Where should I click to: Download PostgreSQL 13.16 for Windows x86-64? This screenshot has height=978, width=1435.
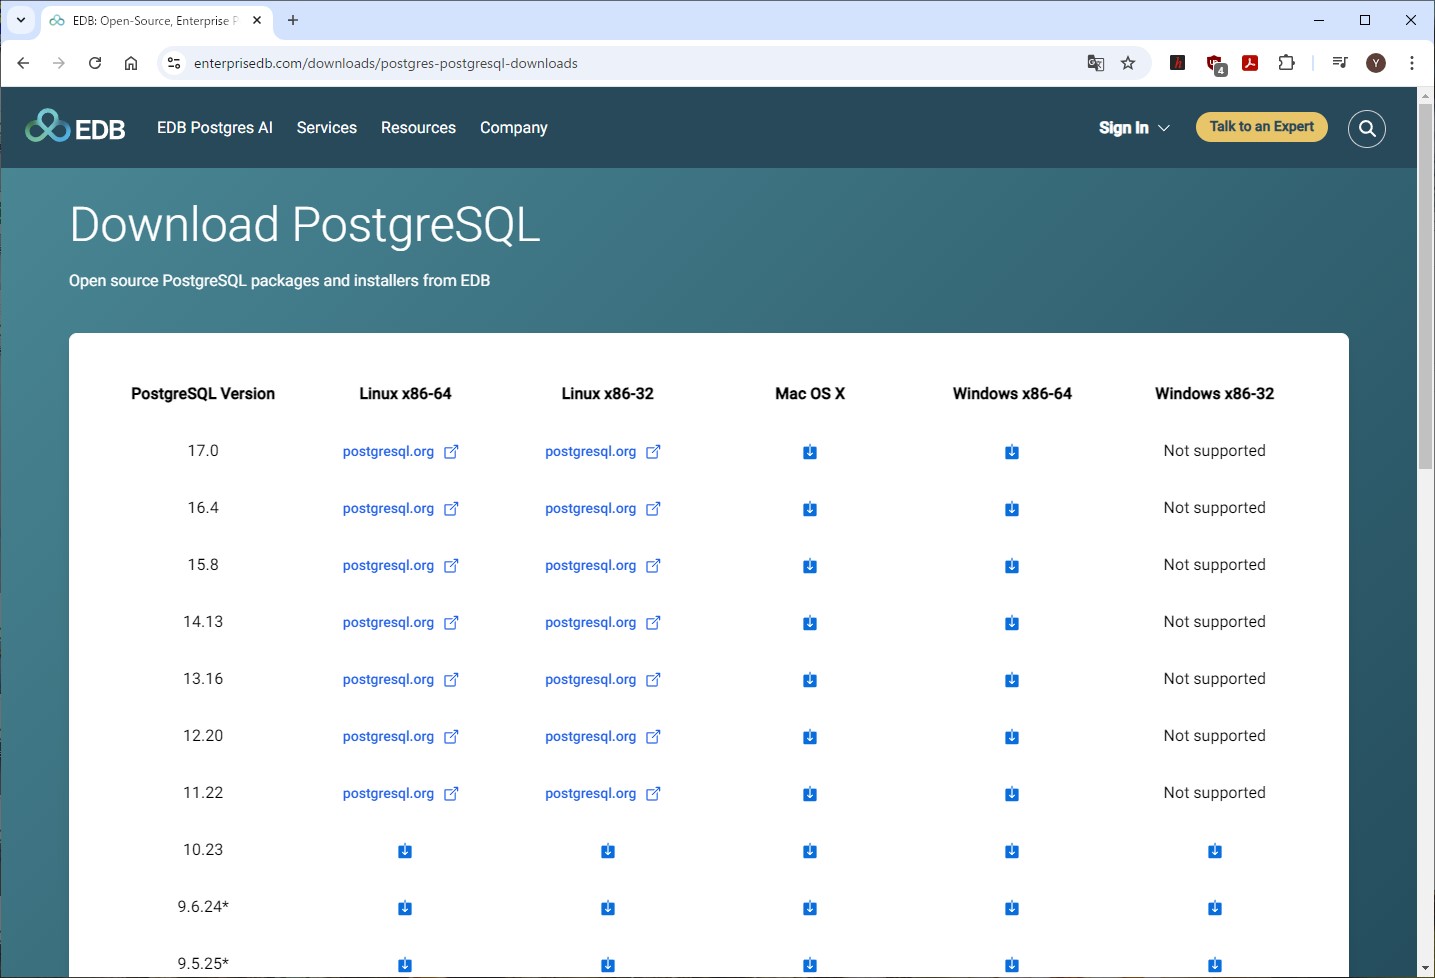pyautogui.click(x=1012, y=680)
